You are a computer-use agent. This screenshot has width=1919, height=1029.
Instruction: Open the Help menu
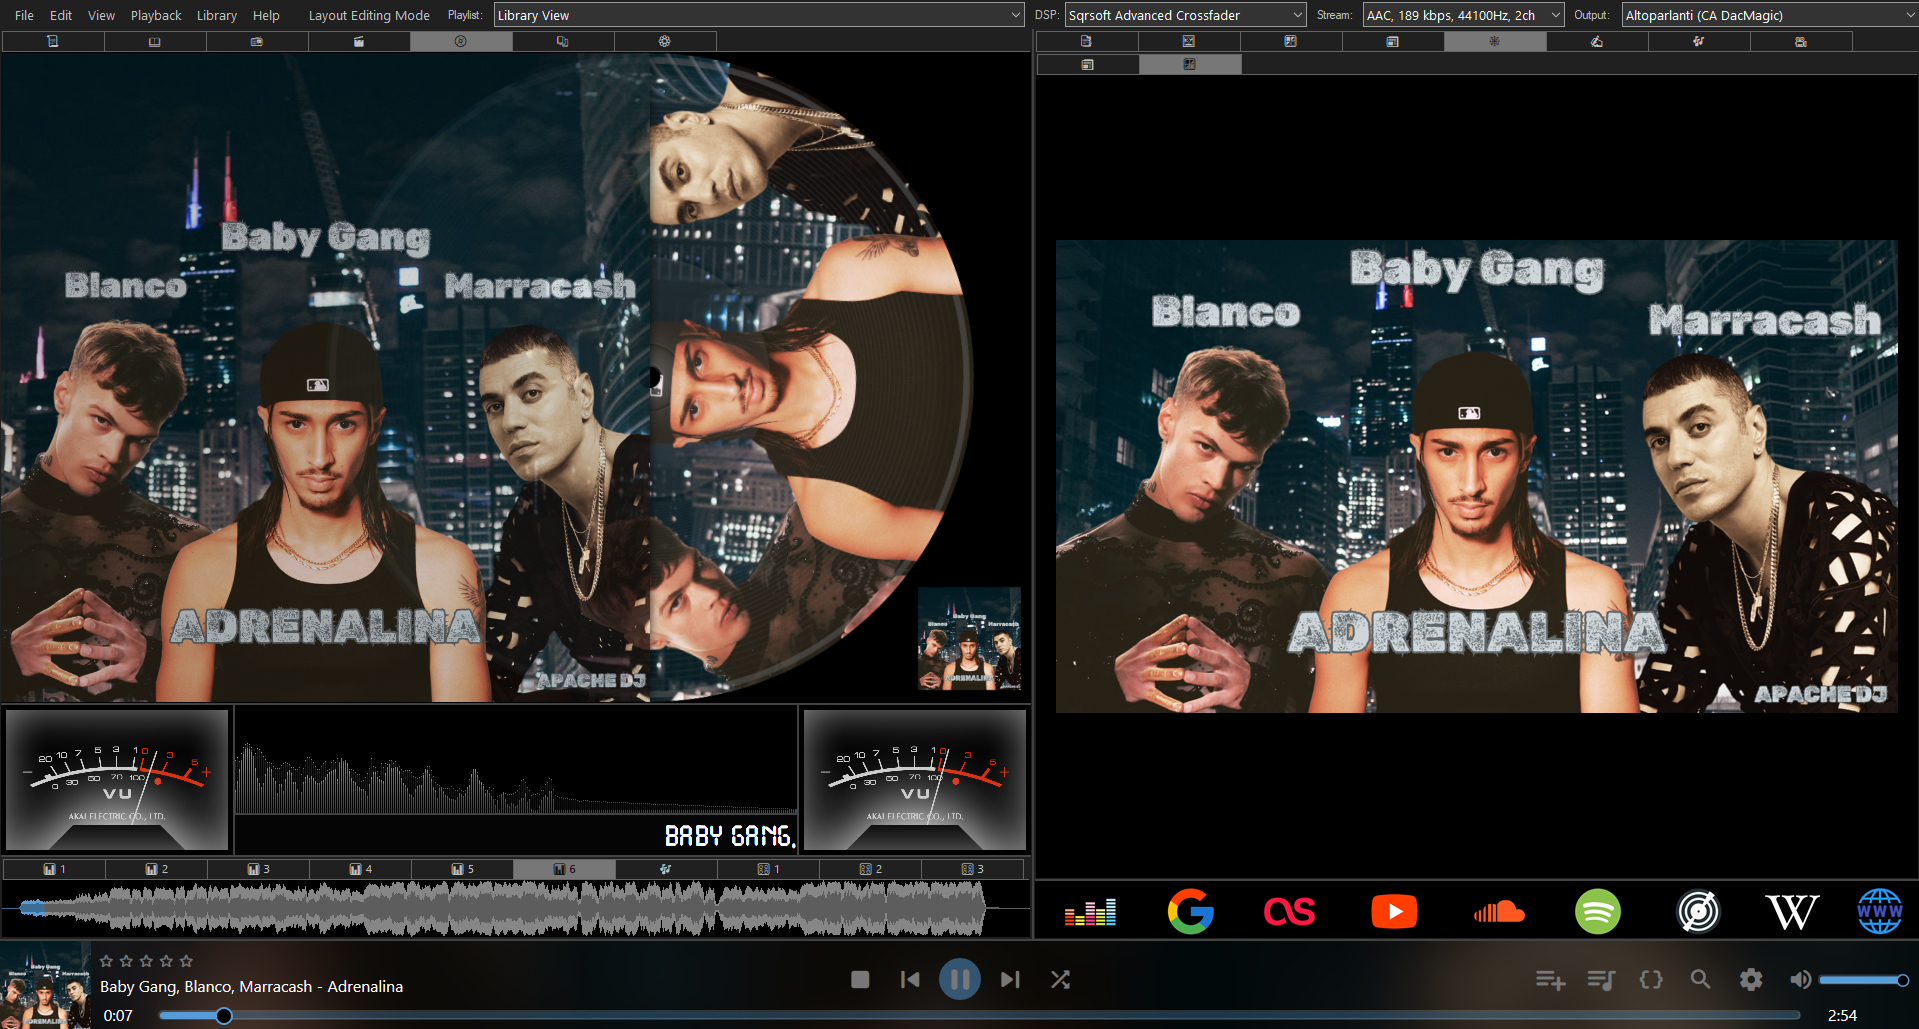tap(266, 15)
